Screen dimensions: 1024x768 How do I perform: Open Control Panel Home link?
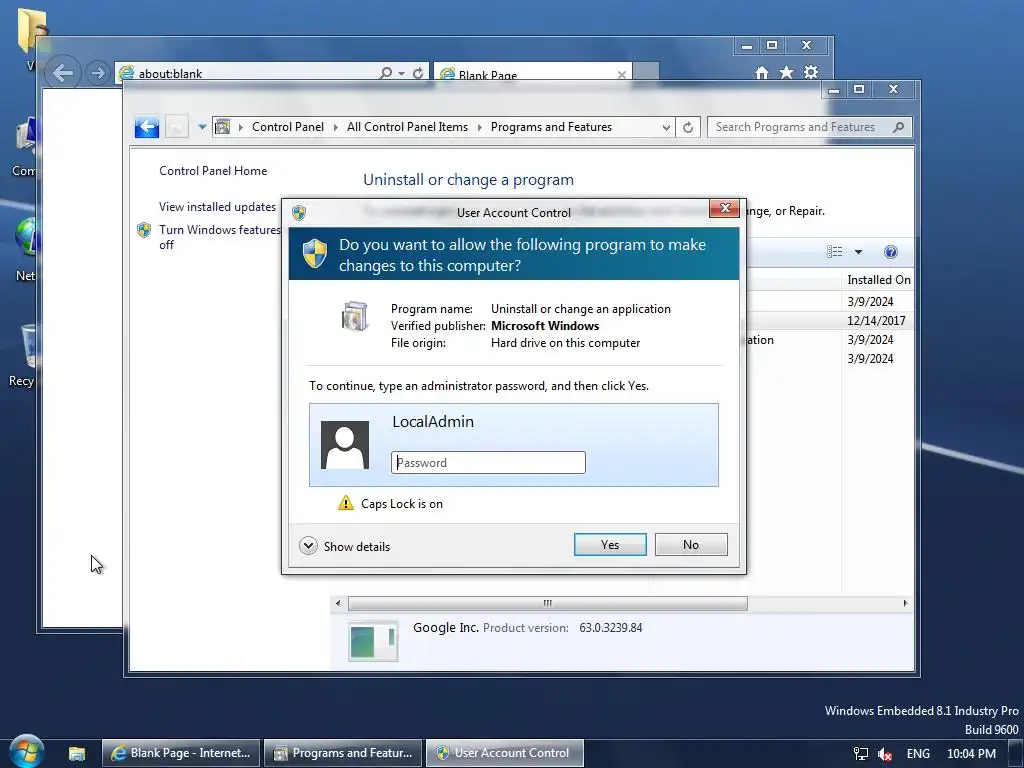tap(213, 170)
